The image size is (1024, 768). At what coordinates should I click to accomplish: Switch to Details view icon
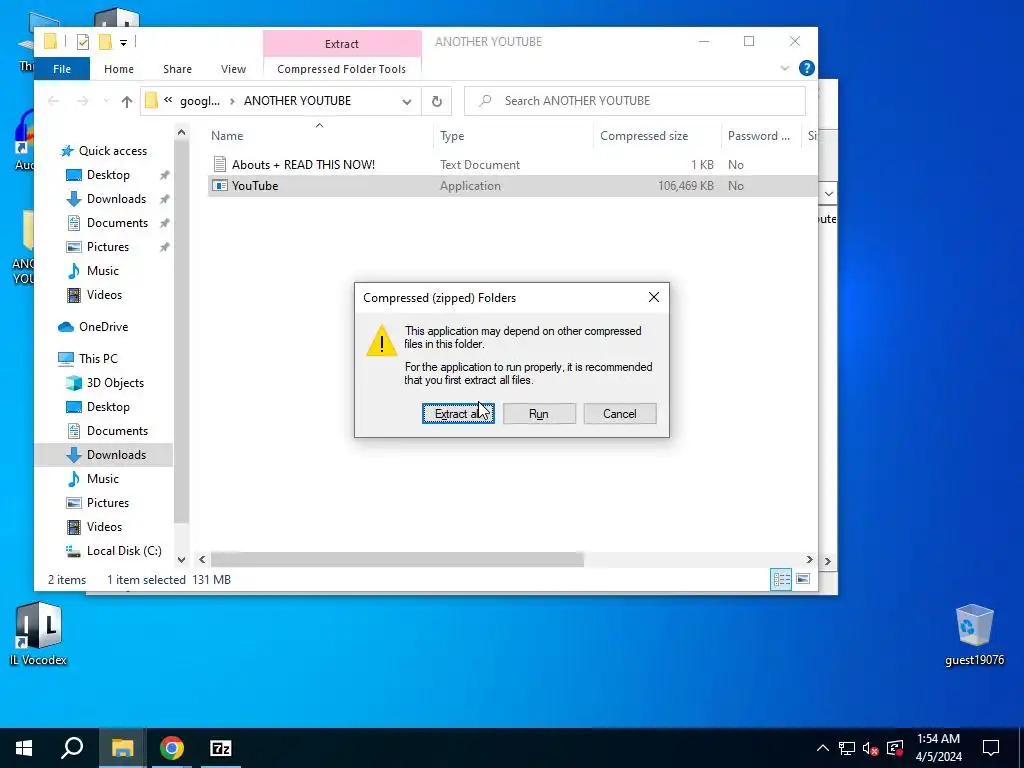tap(781, 579)
